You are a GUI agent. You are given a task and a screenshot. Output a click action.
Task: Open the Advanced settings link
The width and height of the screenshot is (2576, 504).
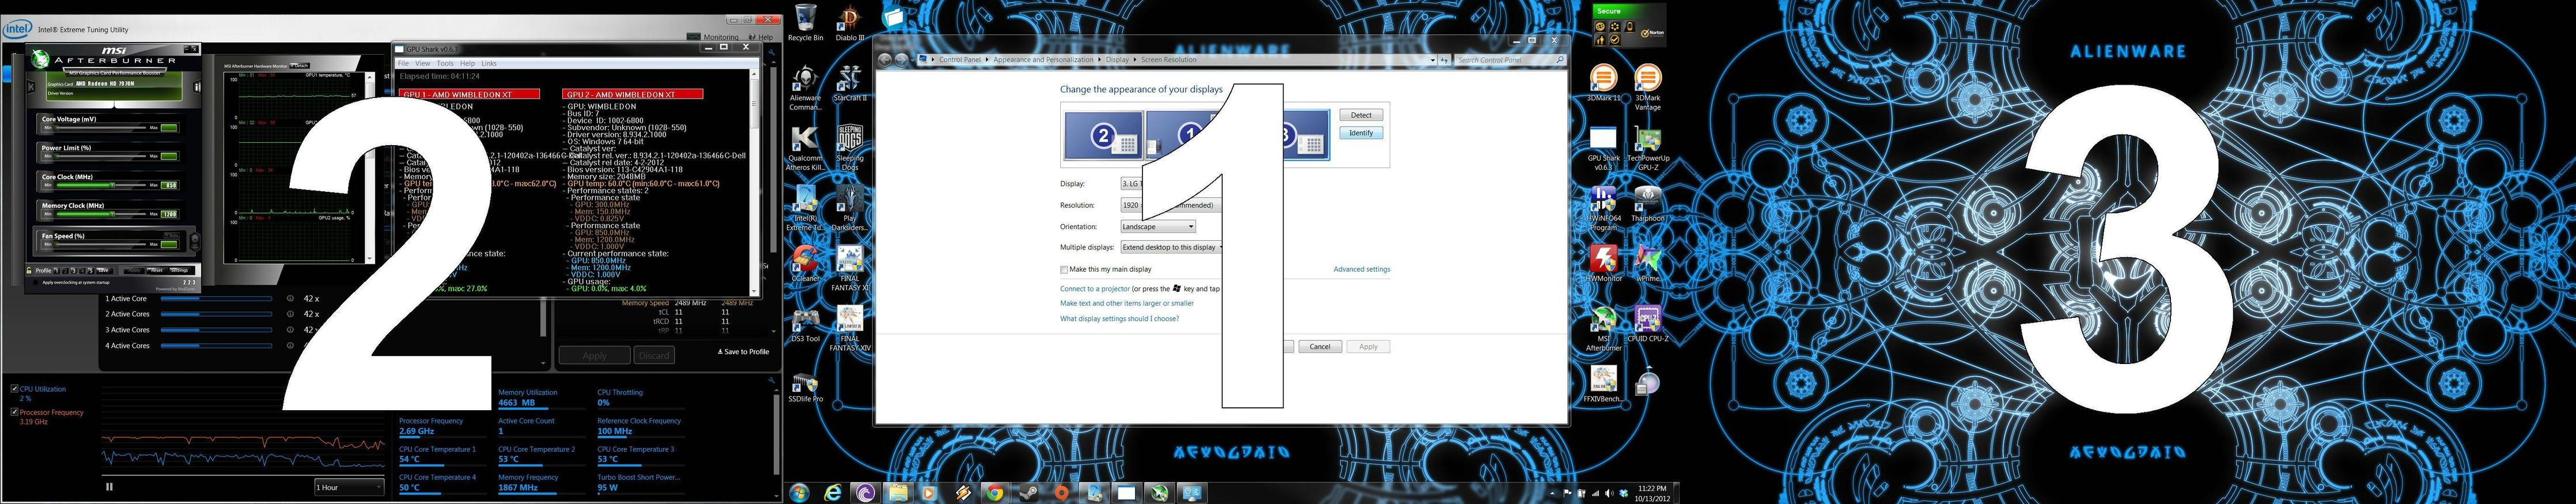point(1361,269)
